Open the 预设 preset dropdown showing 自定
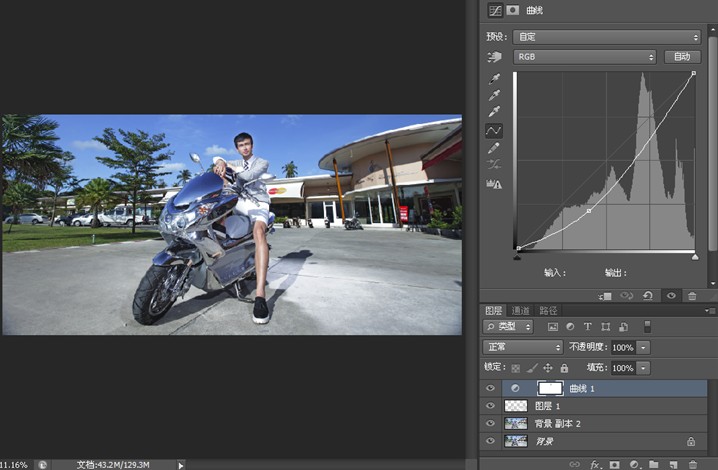Viewport: 718px width, 470px height. point(607,37)
